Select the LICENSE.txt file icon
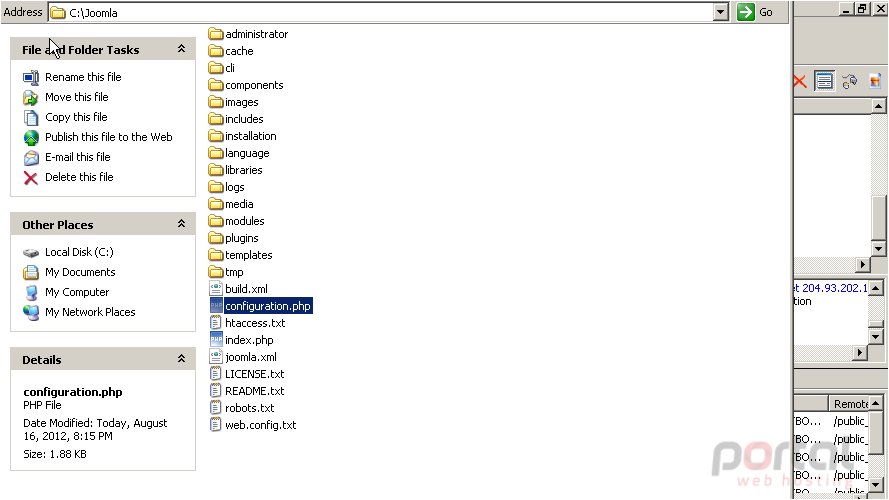Image resolution: width=889 pixels, height=500 pixels. tap(215, 374)
